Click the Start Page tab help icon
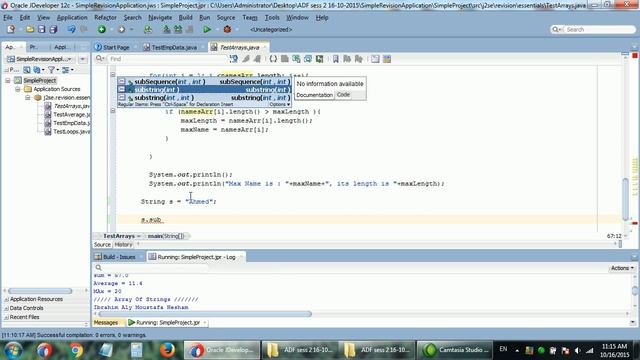Viewport: 640px width, 360px height. pyautogui.click(x=98, y=47)
